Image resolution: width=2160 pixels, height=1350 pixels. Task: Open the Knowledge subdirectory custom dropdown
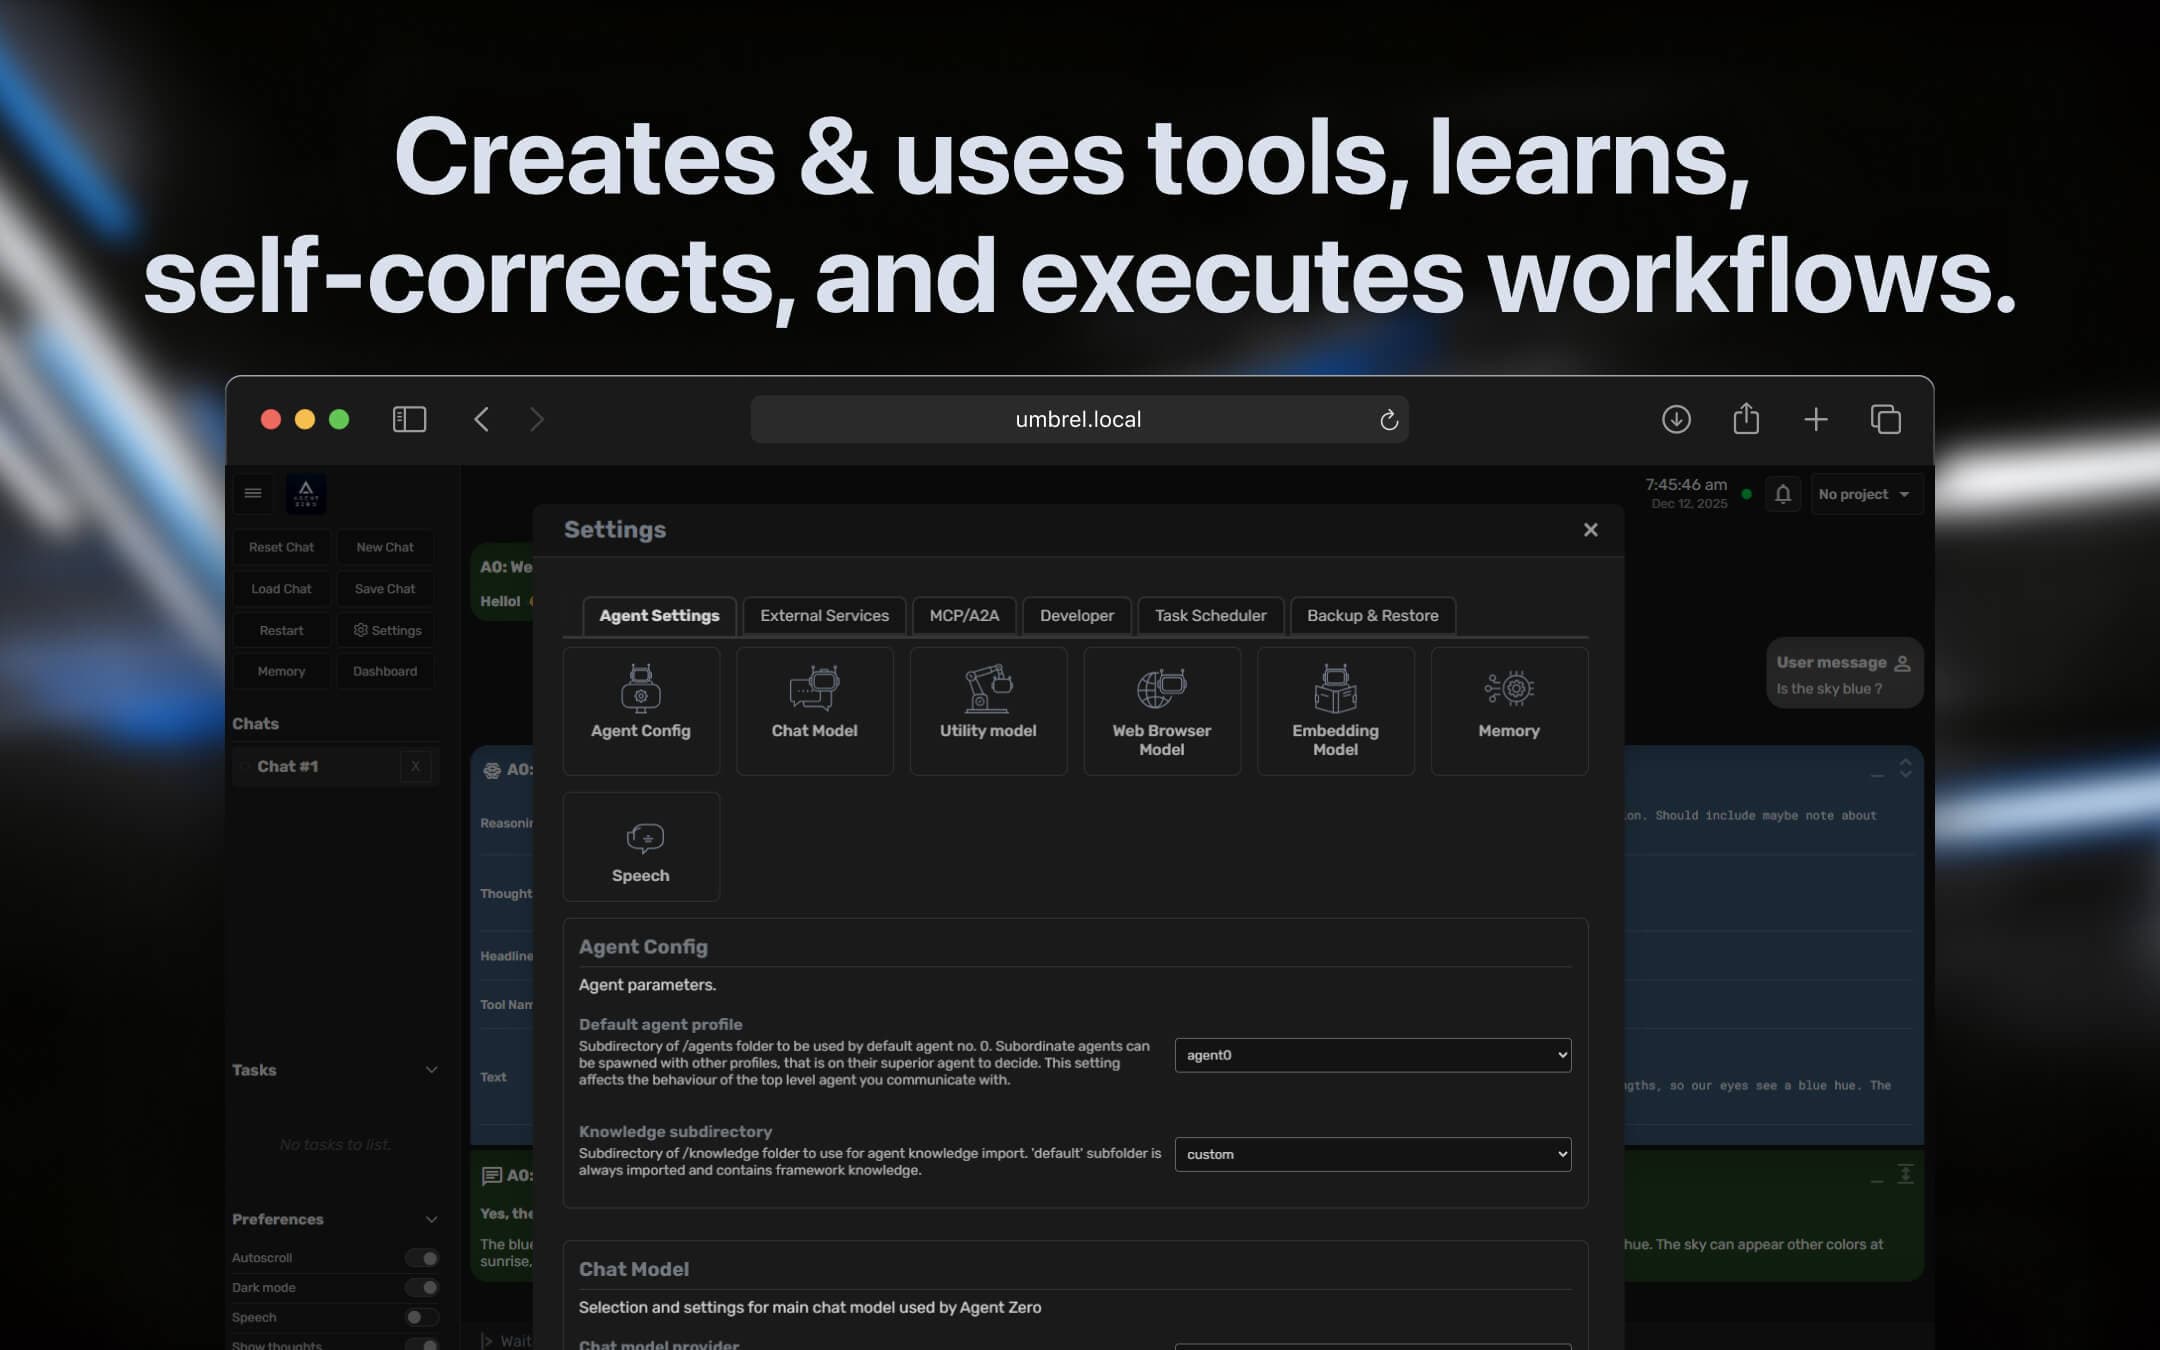click(x=1372, y=1154)
